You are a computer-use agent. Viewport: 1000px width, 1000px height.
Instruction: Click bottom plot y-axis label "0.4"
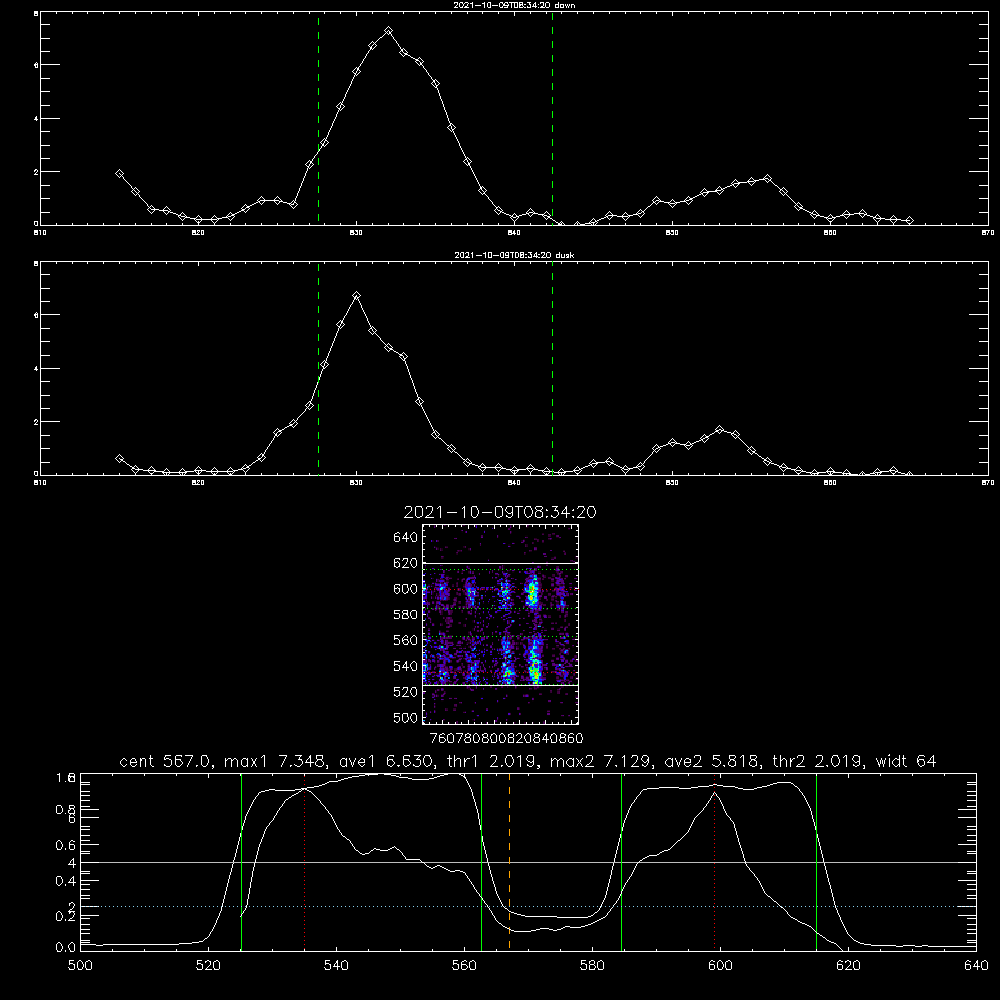[66, 881]
